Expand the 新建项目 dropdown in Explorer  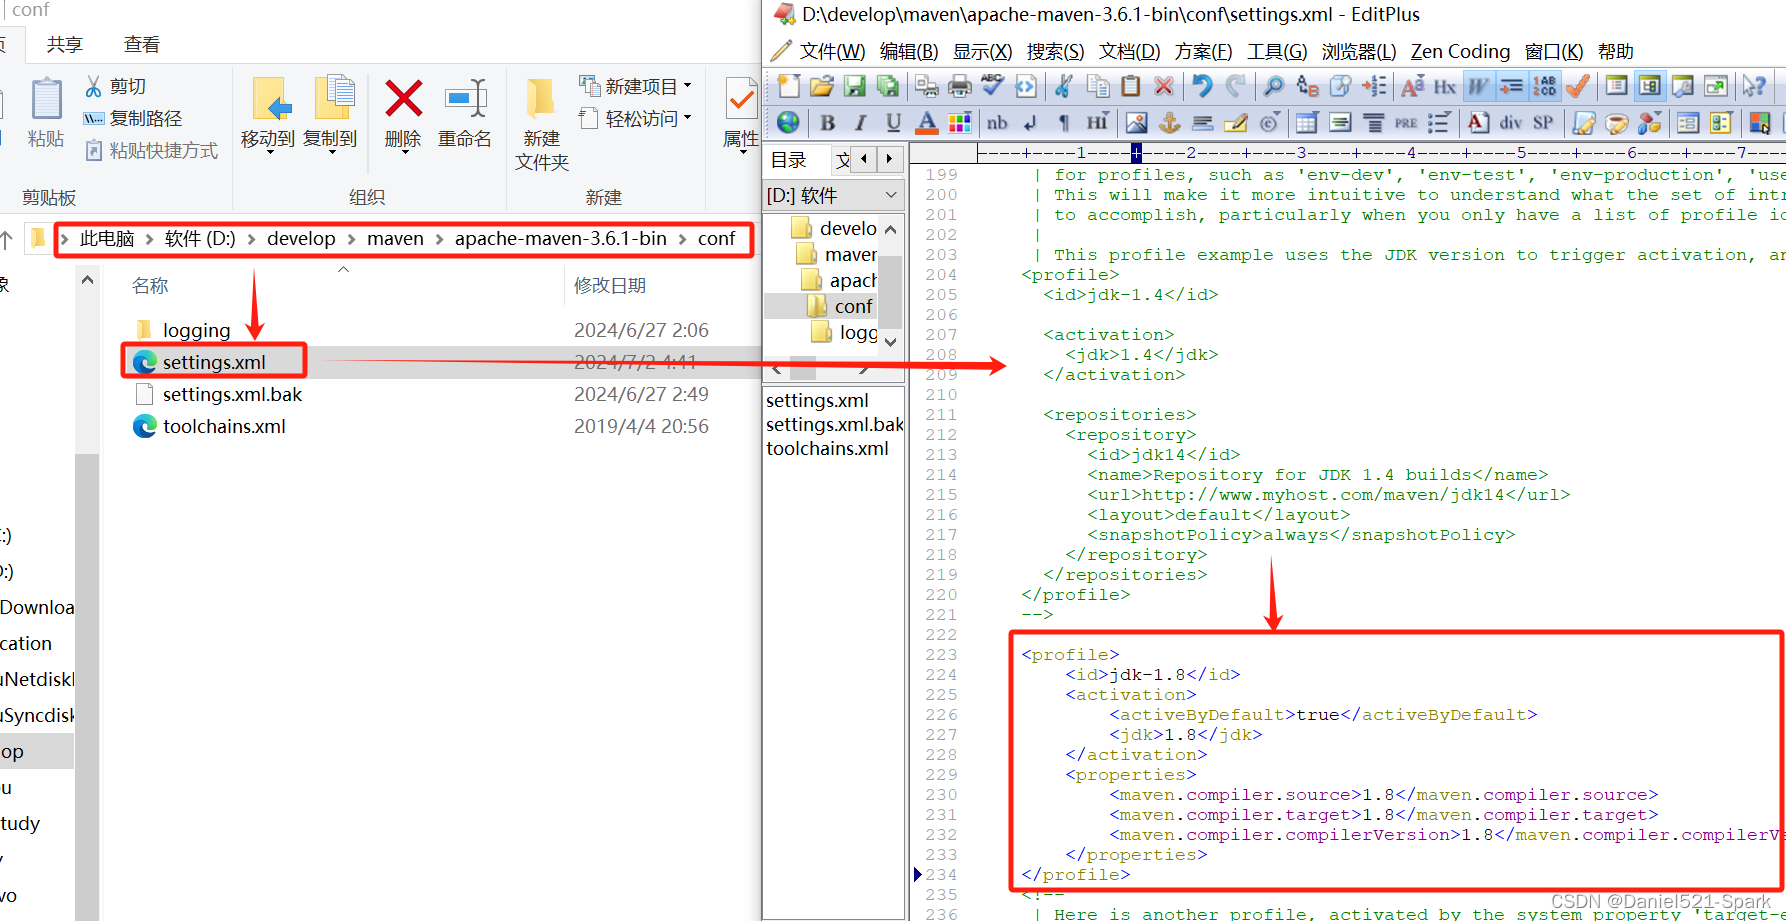coord(687,87)
